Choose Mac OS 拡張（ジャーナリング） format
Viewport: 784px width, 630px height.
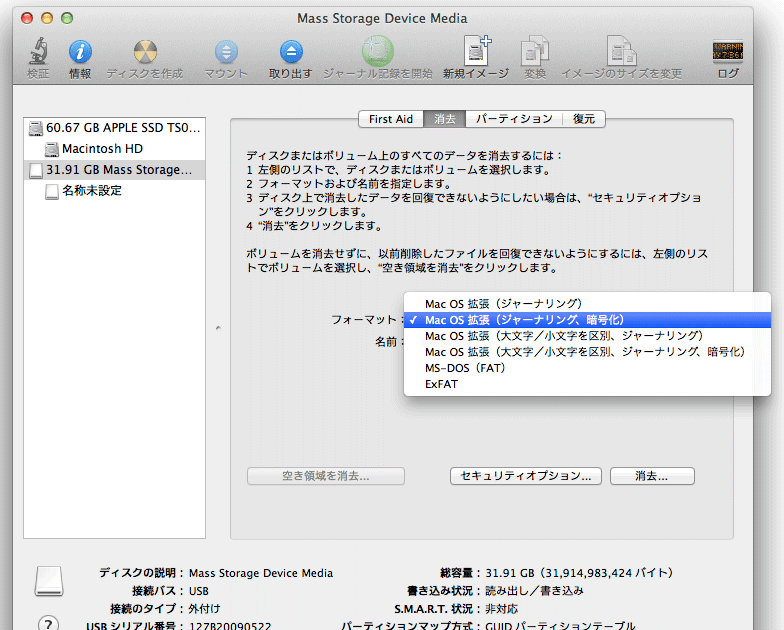click(x=587, y=304)
